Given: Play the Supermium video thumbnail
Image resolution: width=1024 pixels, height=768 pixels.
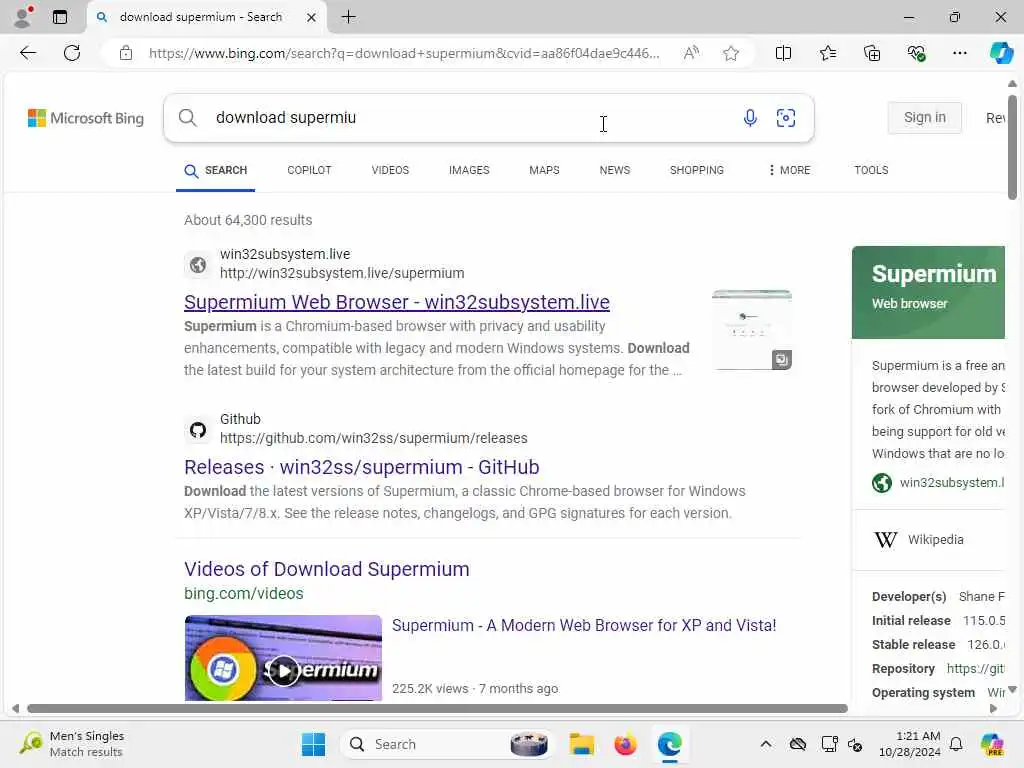Looking at the screenshot, I should [283, 658].
